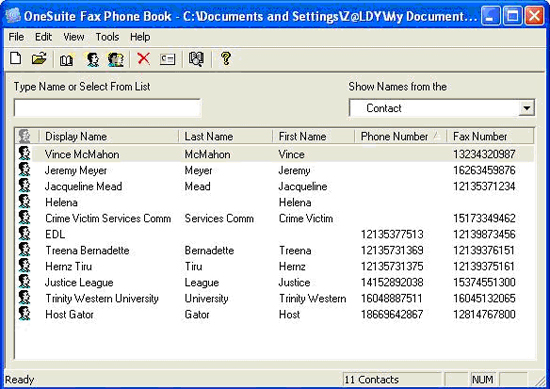The width and height of the screenshot is (550, 389).
Task: Click the icon column header in the list
Action: (27, 136)
